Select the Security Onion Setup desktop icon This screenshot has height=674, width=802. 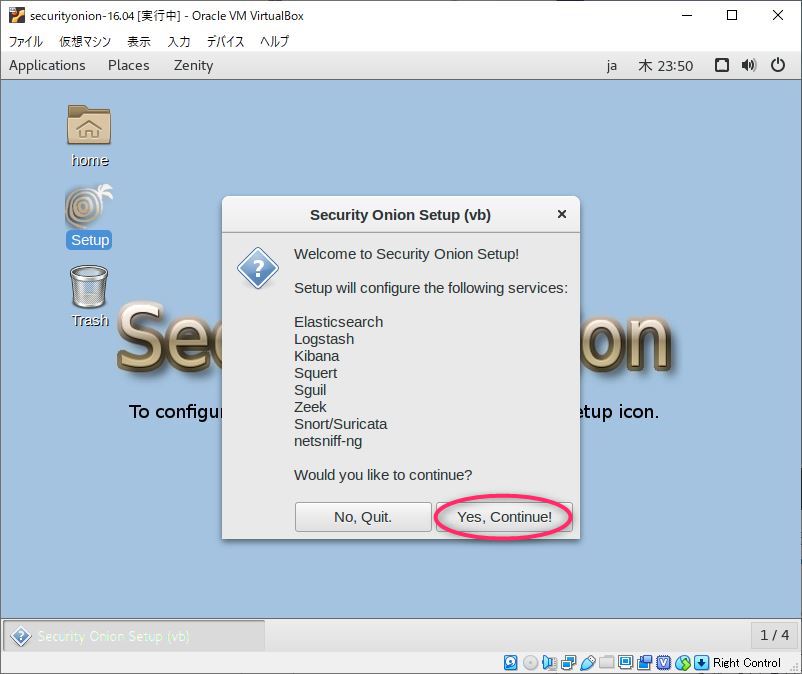(89, 217)
